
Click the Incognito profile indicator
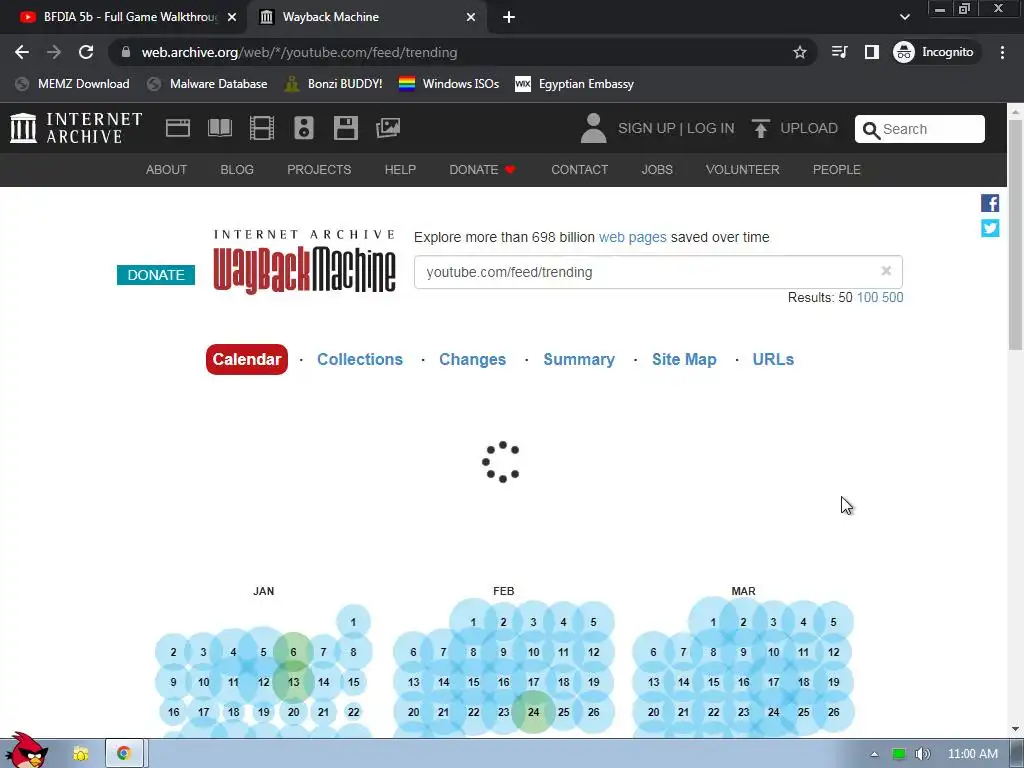[x=934, y=52]
